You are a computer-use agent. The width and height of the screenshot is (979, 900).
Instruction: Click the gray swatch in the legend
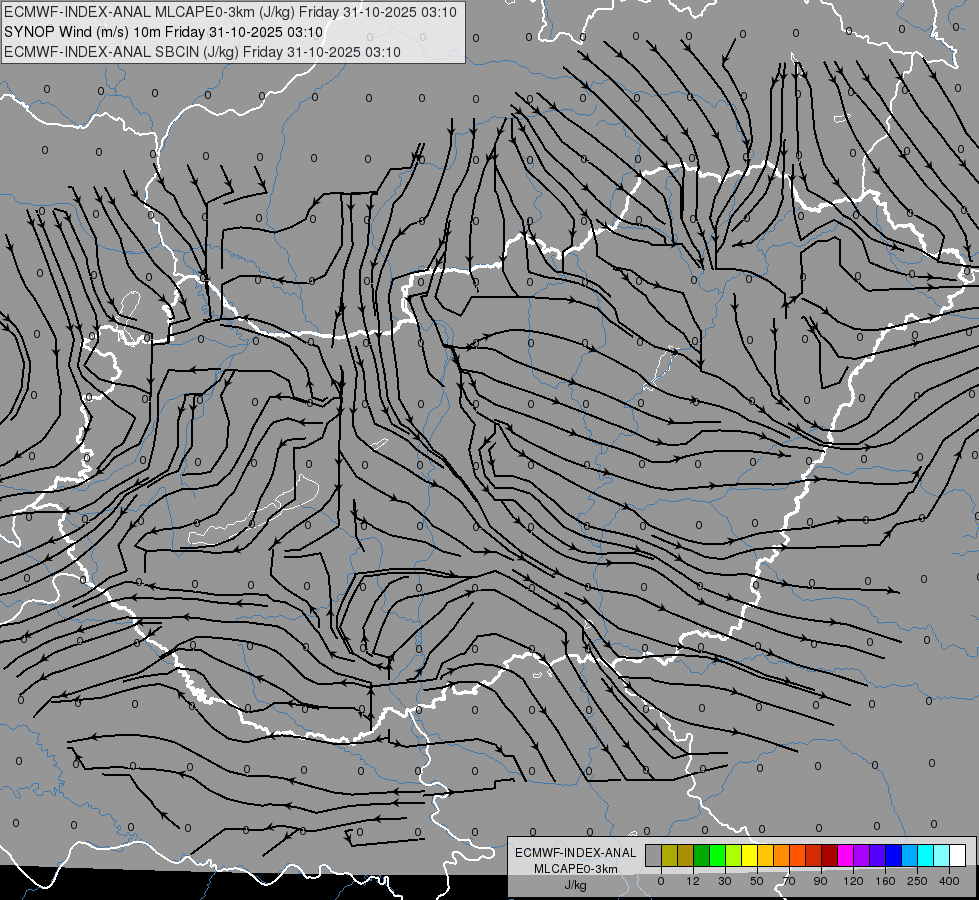(653, 856)
